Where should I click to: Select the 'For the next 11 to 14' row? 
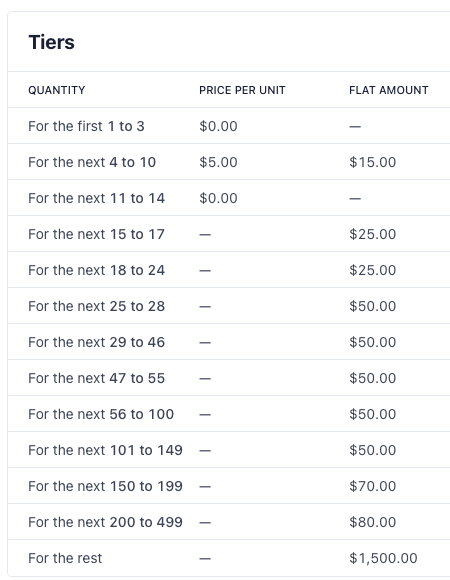point(229,198)
